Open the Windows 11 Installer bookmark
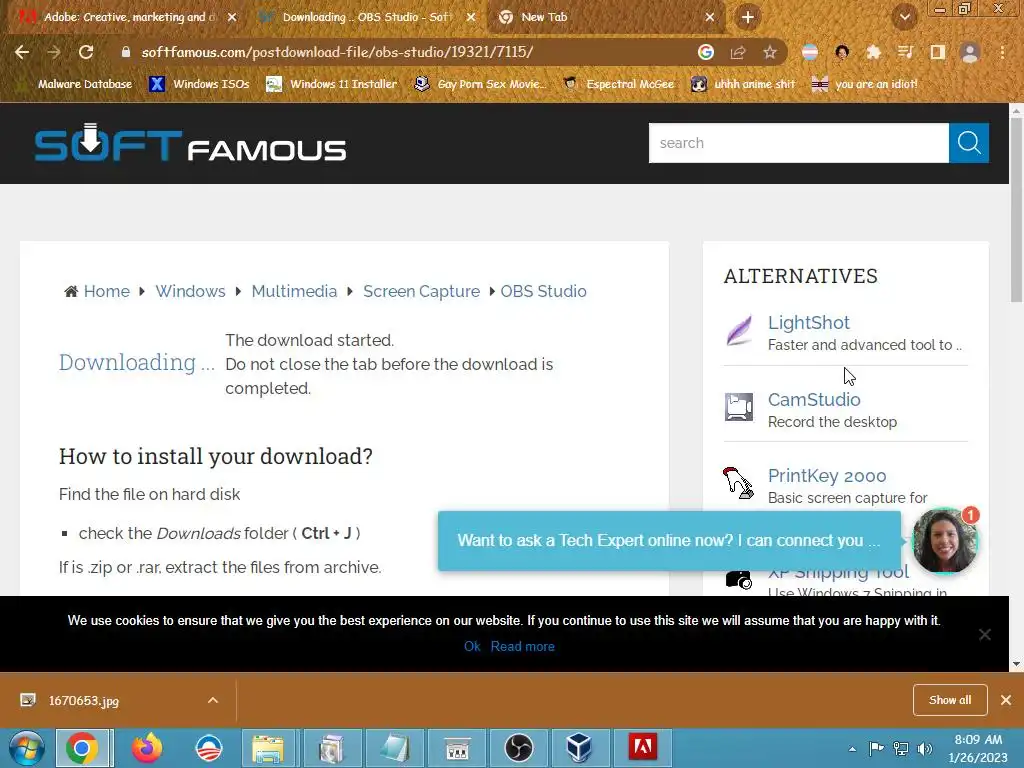The height and width of the screenshot is (768, 1024). coord(332,84)
